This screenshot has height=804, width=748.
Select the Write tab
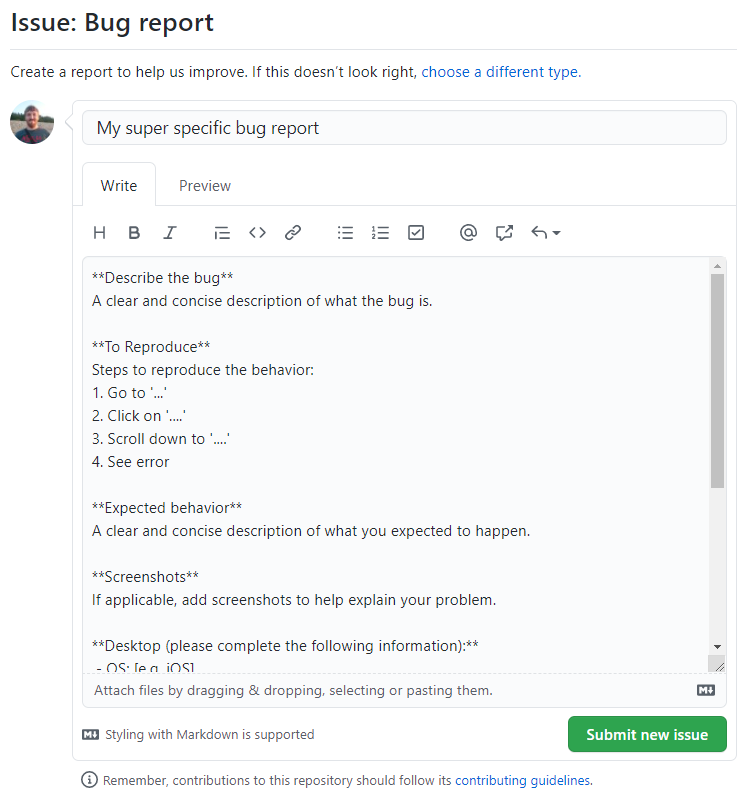119,185
